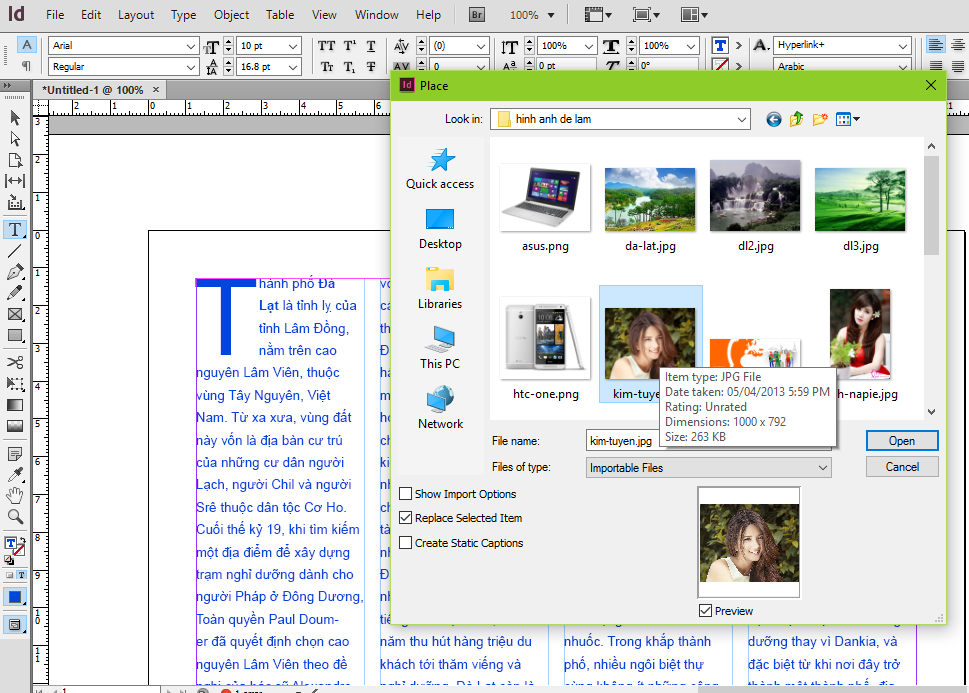Go back using the Place dialog arrow
This screenshot has height=693, width=969.
pyautogui.click(x=774, y=119)
